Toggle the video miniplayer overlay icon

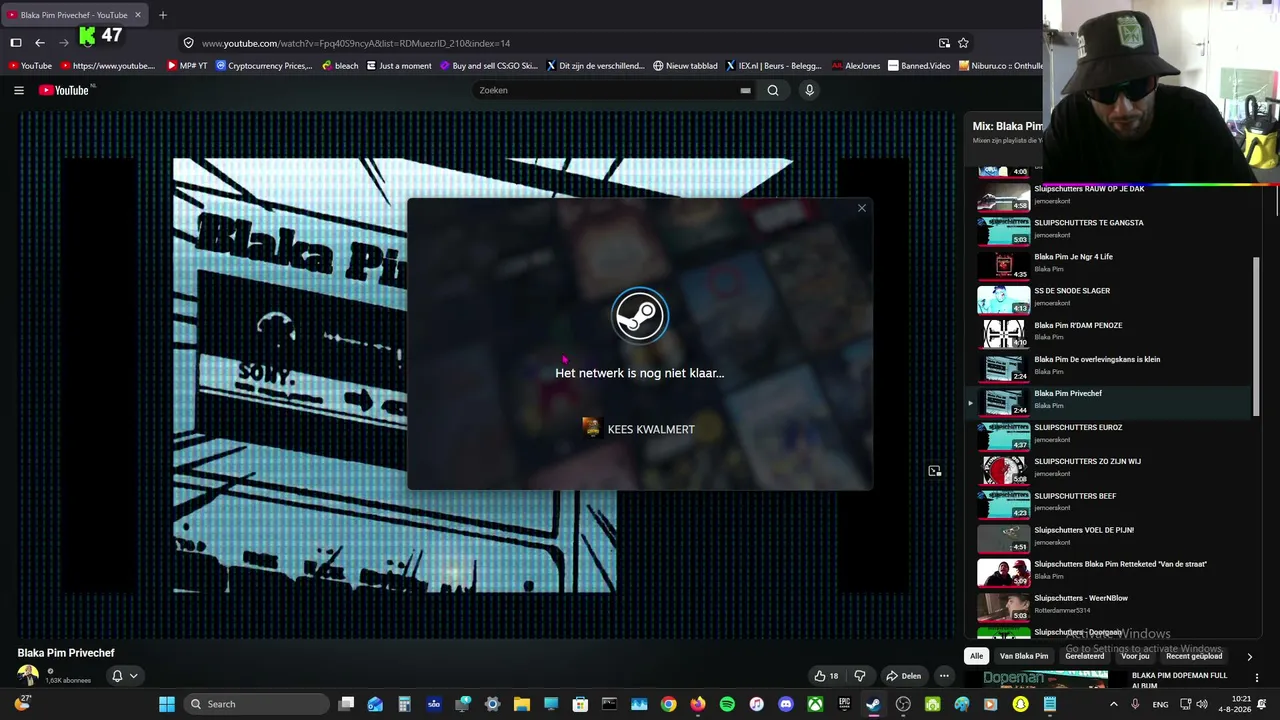click(x=934, y=471)
